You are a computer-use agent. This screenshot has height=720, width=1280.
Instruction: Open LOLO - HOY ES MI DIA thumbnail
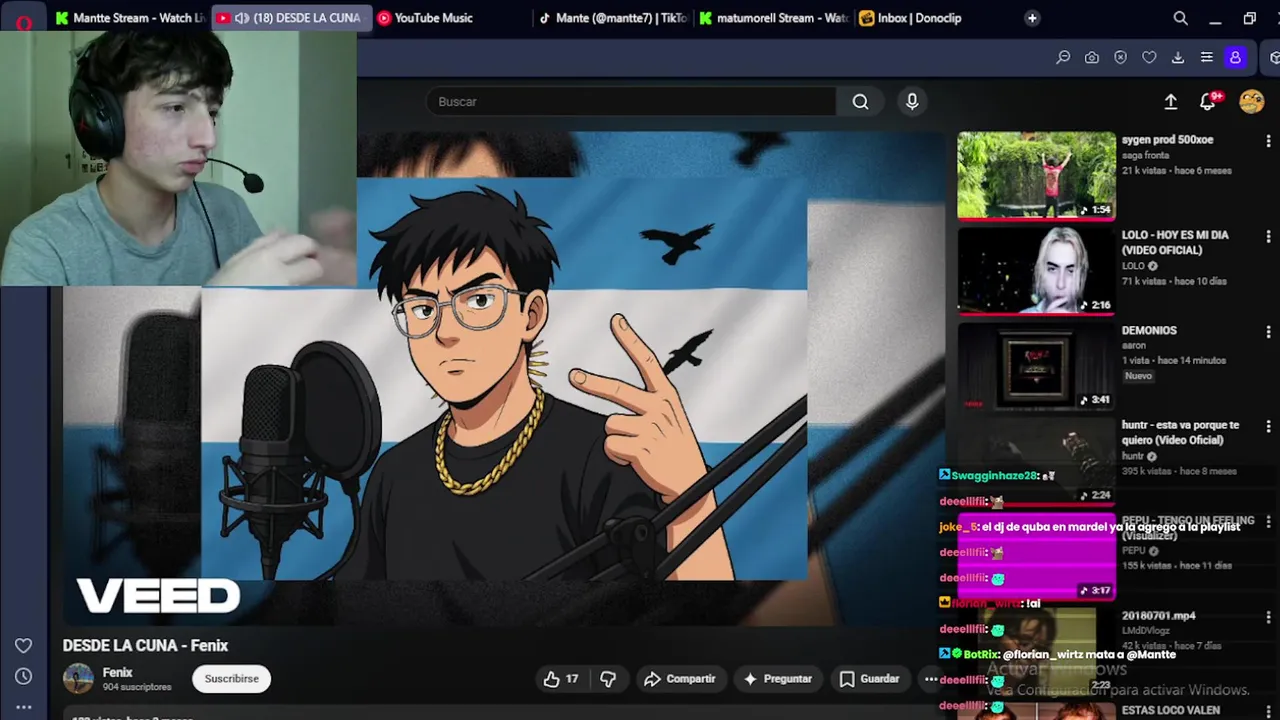1036,270
